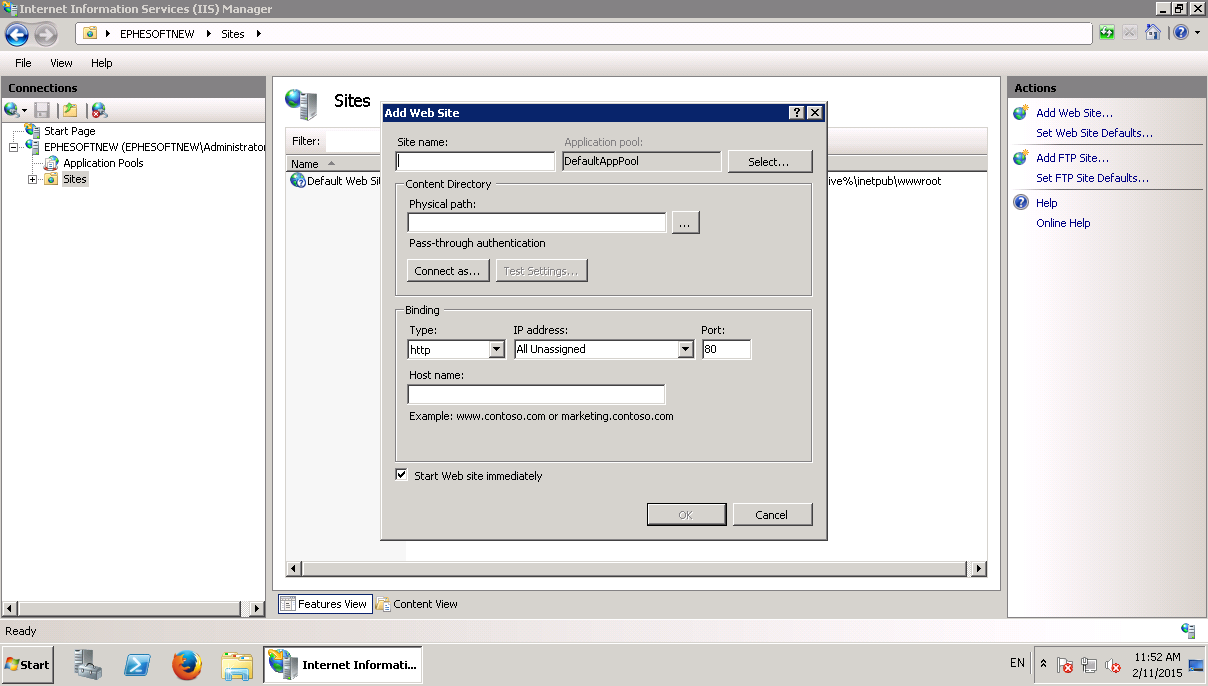Uncheck Start Web site immediately
1208x686 pixels.
(x=402, y=475)
